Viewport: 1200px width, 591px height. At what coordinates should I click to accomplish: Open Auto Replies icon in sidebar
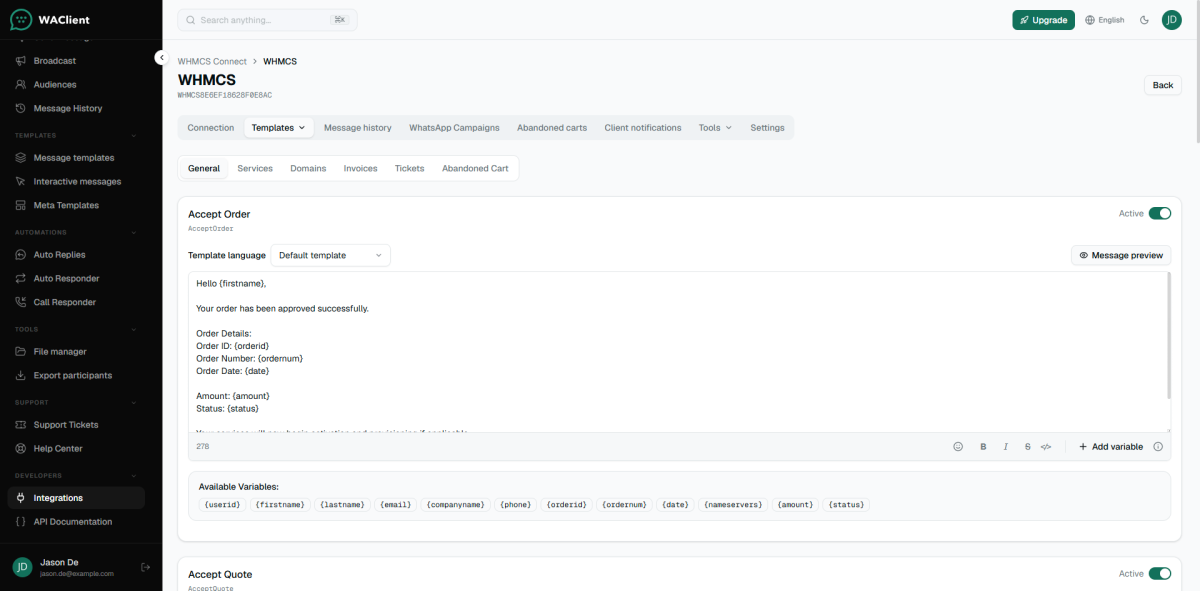tap(21, 255)
